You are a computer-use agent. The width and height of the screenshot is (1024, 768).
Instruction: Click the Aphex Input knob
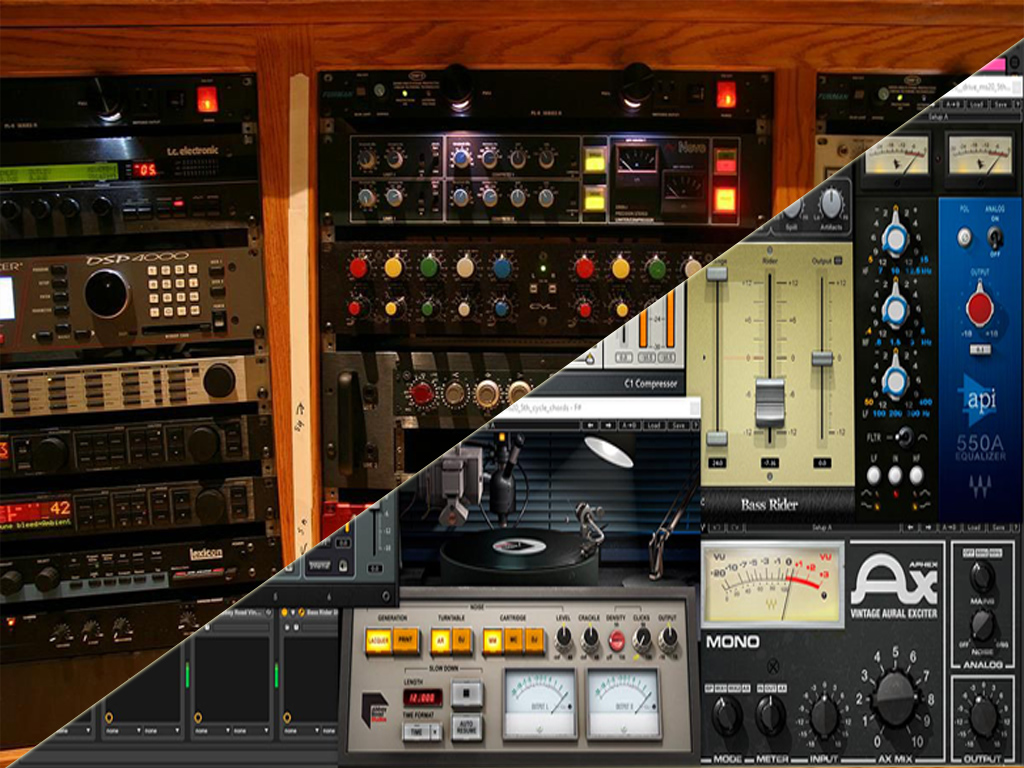click(x=824, y=716)
